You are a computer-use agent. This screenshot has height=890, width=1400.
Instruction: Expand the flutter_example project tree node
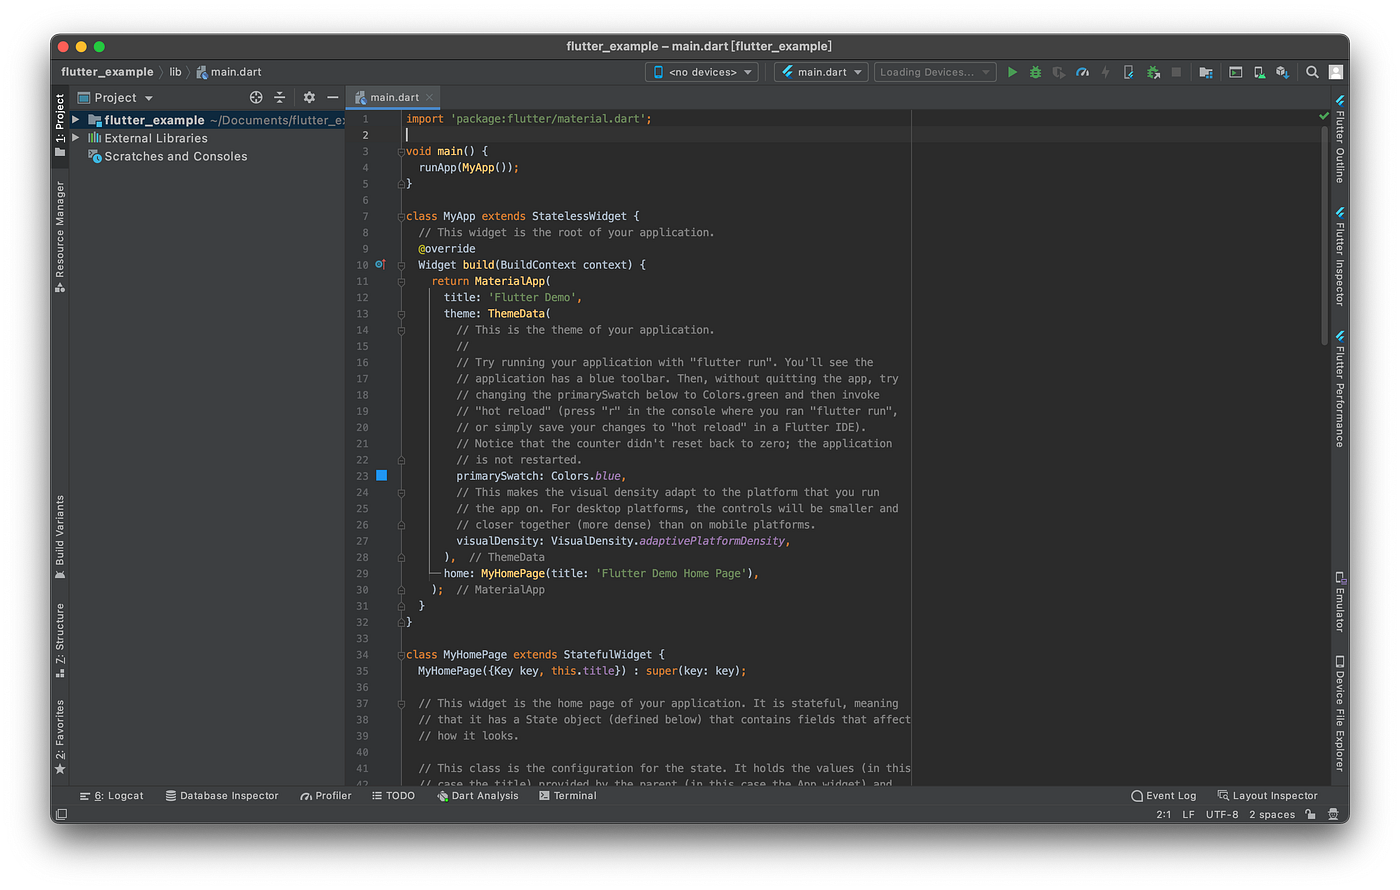point(76,120)
